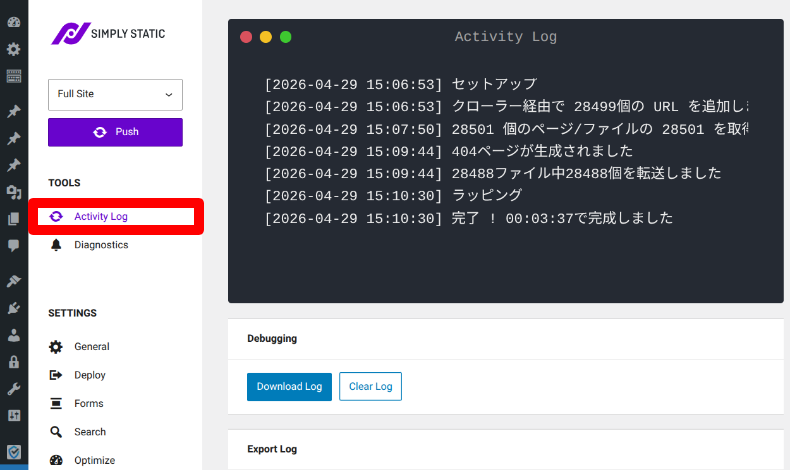Click the TOOLS section heading
This screenshot has width=790, height=470.
click(64, 183)
